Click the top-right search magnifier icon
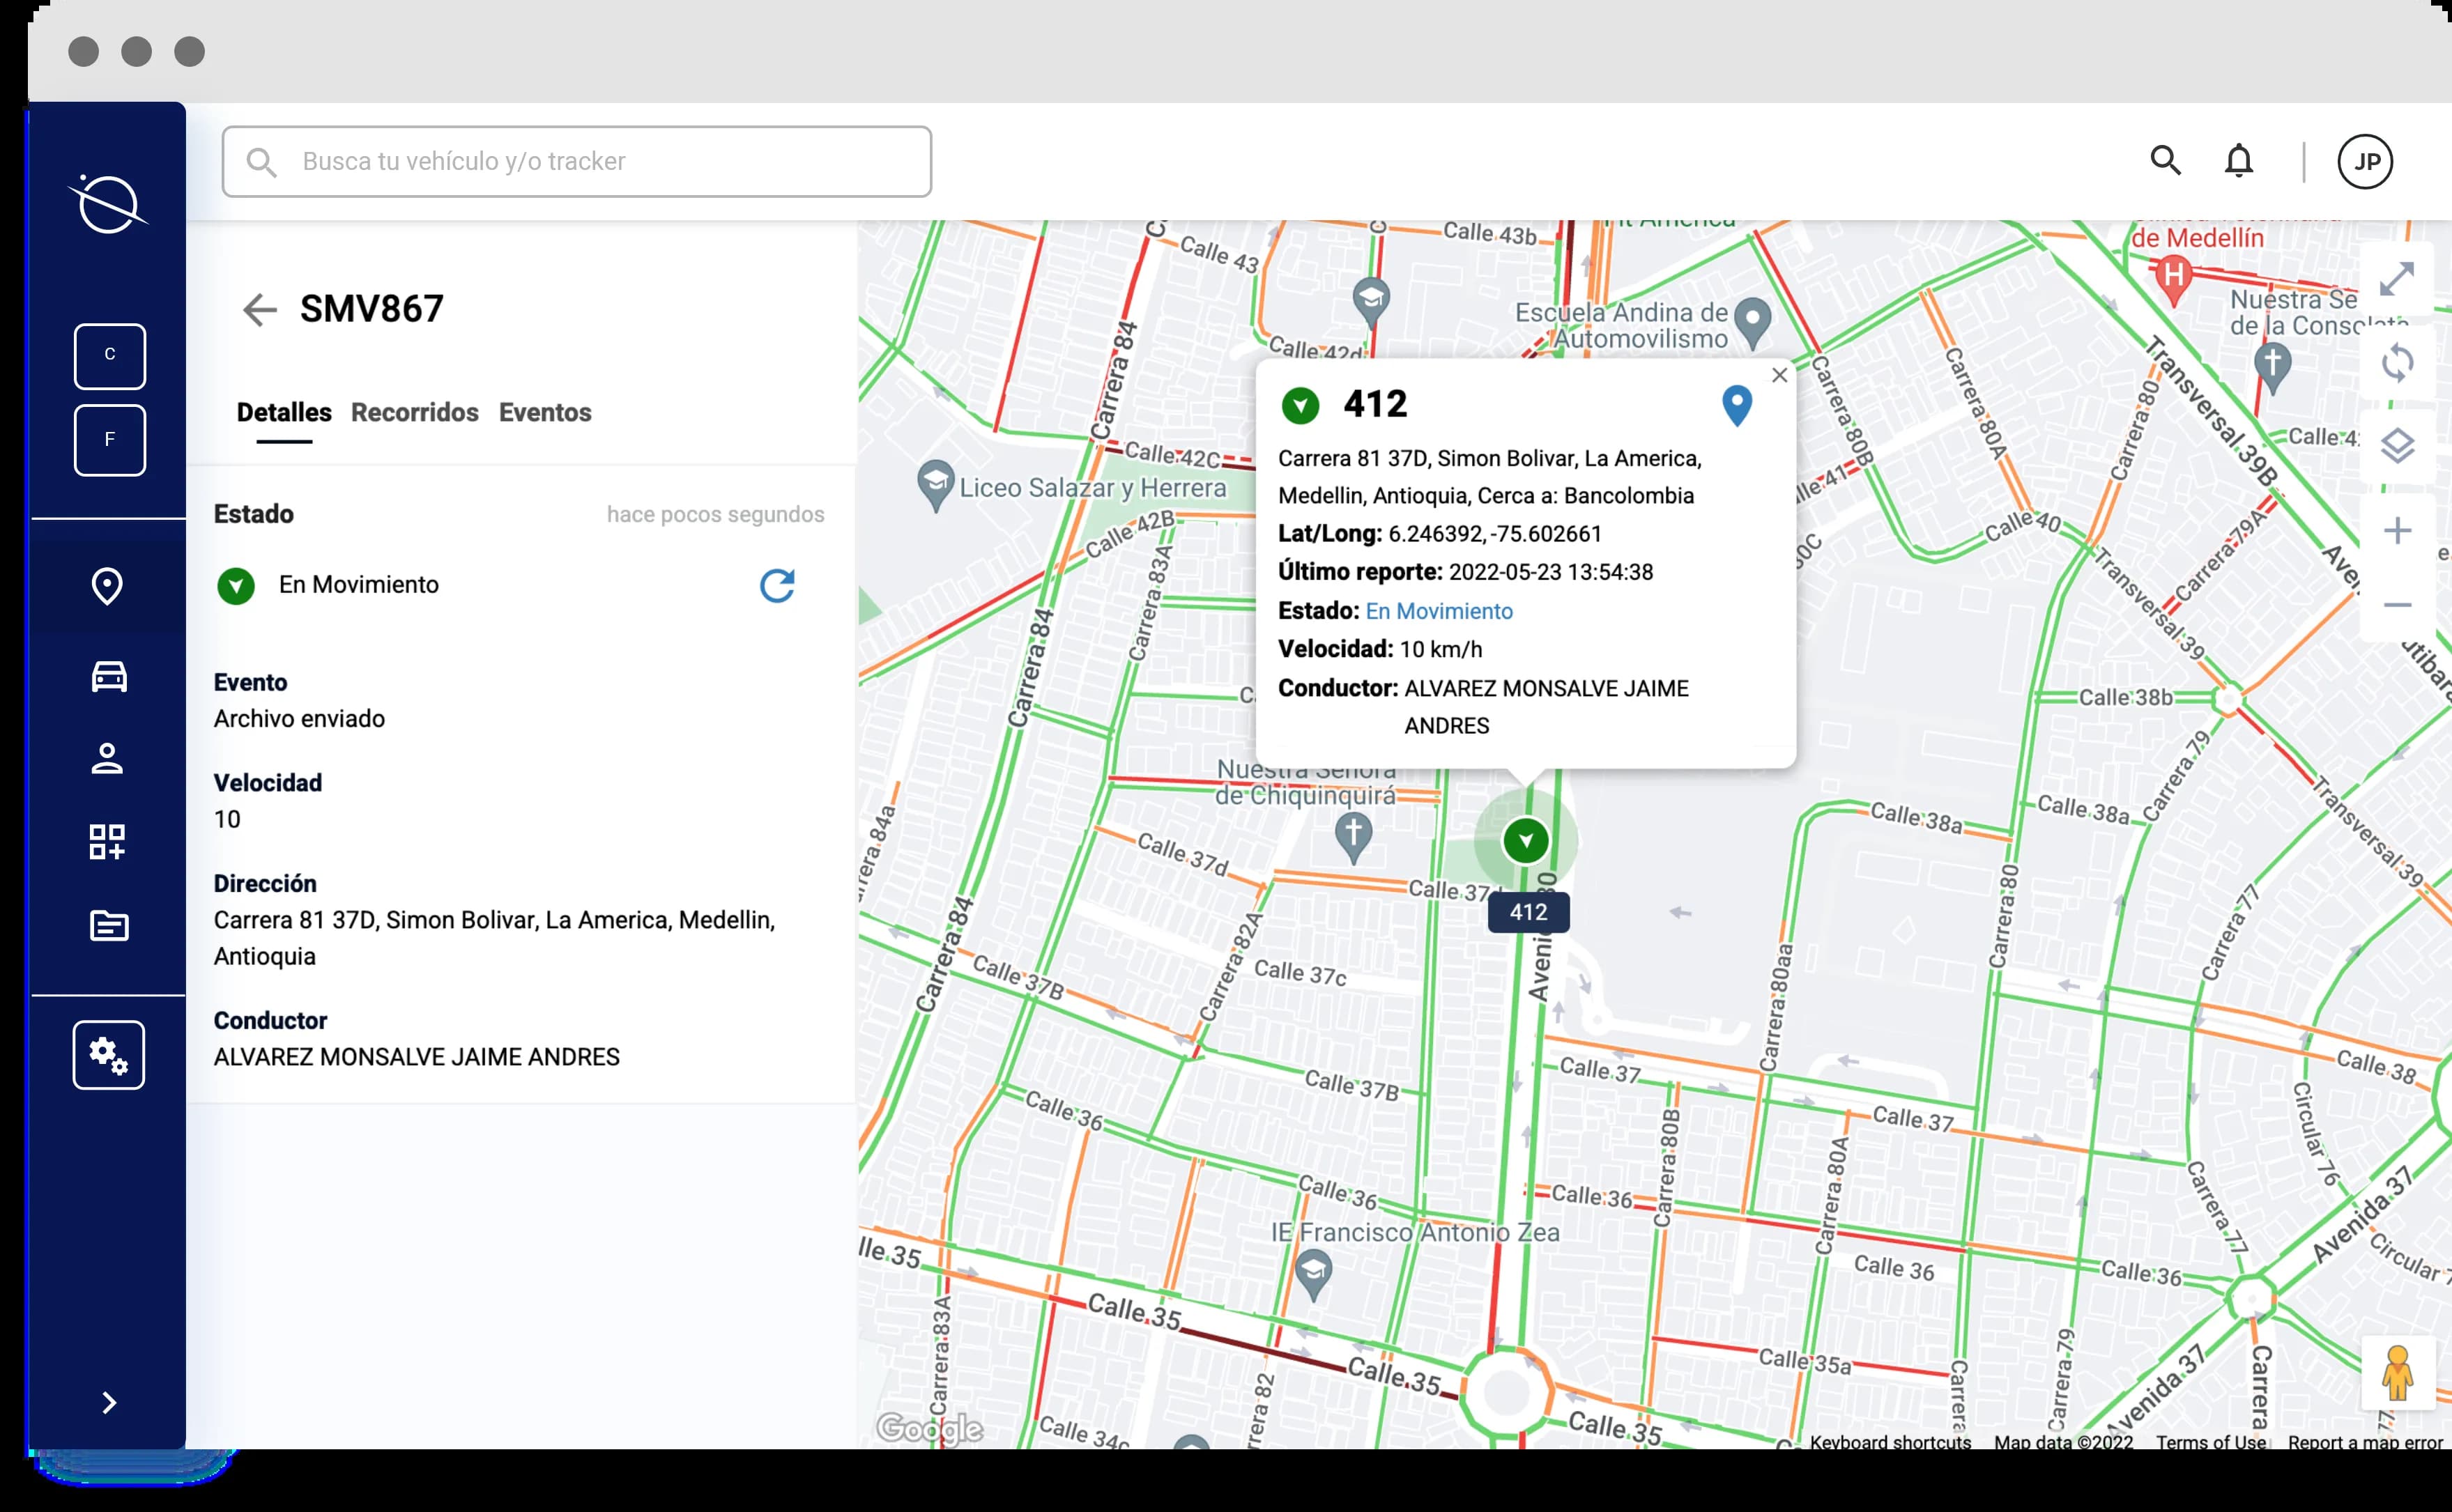Image resolution: width=2452 pixels, height=1512 pixels. pyautogui.click(x=2165, y=160)
